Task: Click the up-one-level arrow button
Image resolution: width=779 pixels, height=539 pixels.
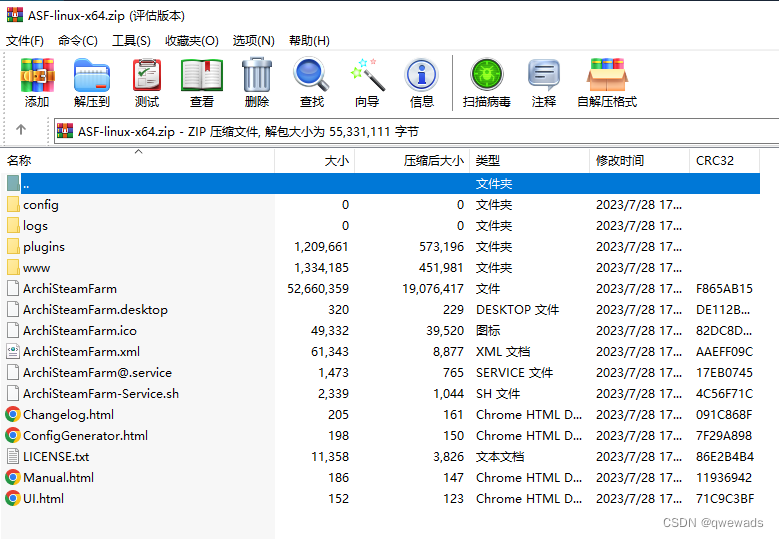Action: pos(21,130)
